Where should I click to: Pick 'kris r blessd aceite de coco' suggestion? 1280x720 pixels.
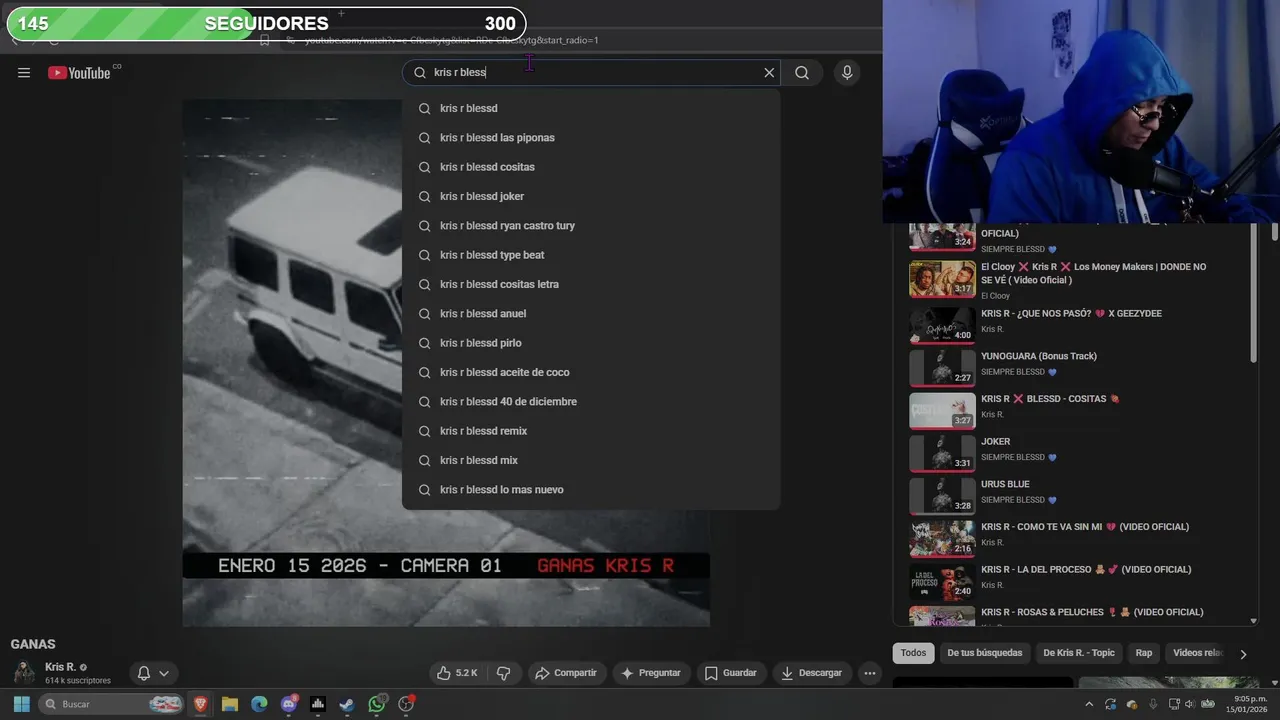point(591,372)
